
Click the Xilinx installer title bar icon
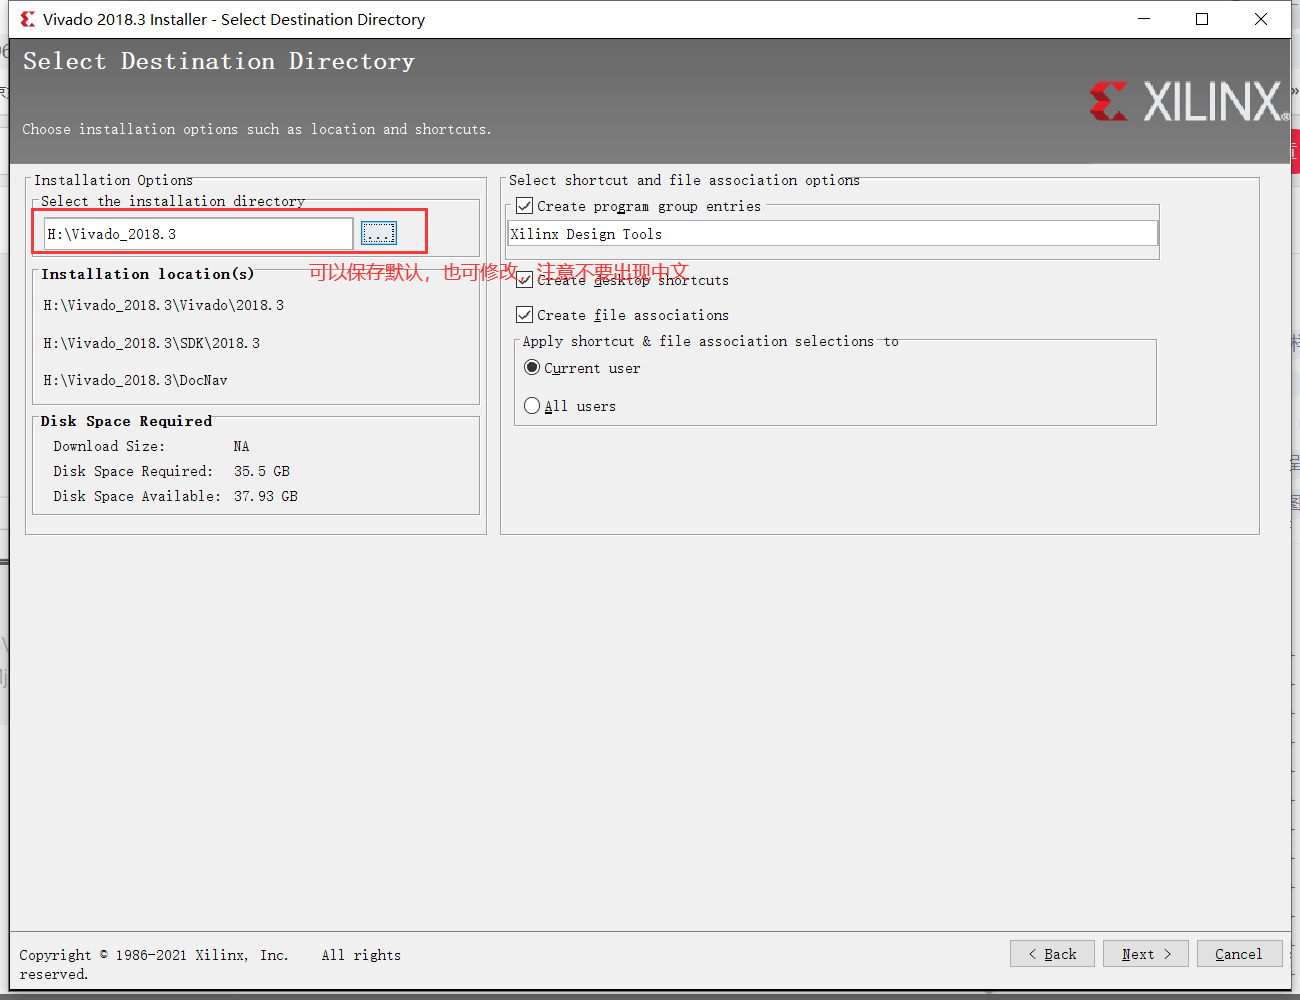(x=28, y=19)
